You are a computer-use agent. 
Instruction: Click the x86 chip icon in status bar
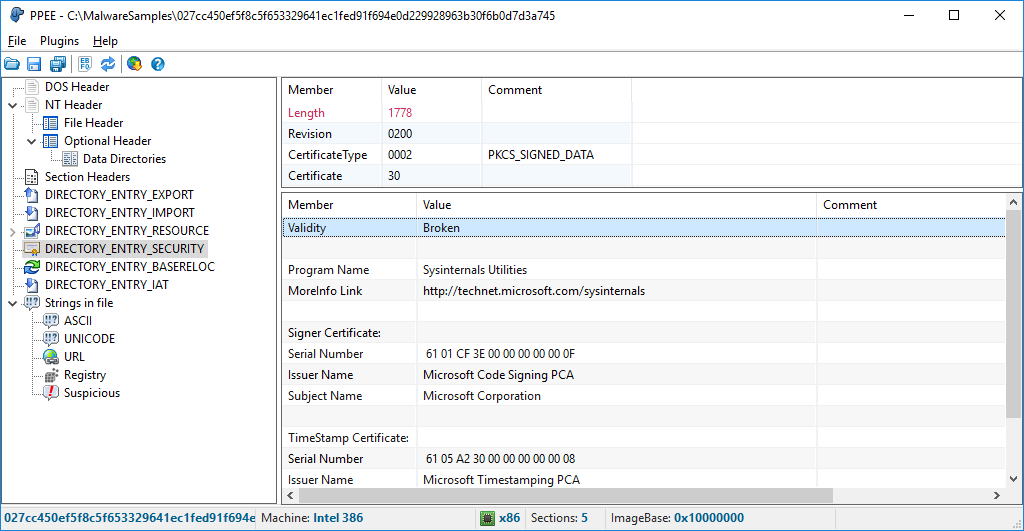pos(487,518)
